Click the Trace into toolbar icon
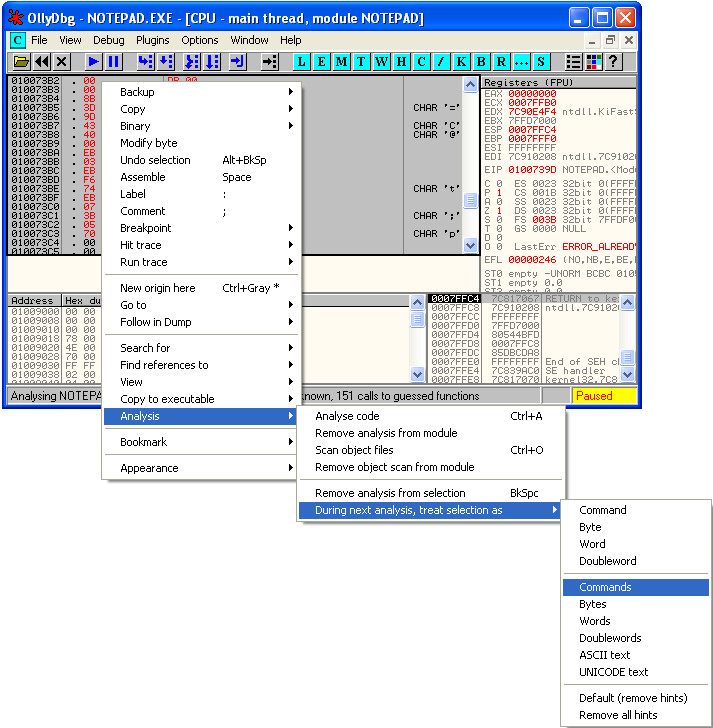The image size is (713, 728). (192, 61)
